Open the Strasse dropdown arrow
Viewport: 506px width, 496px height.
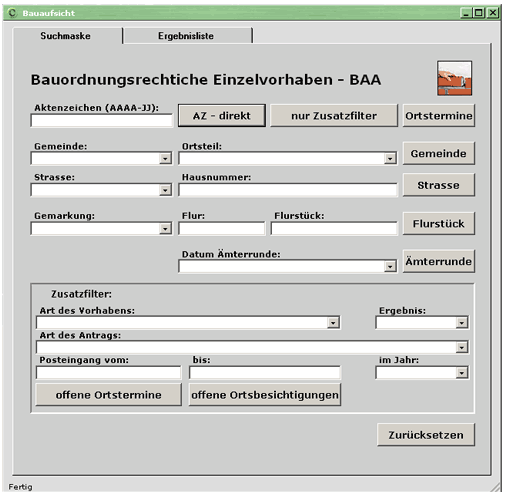point(165,190)
